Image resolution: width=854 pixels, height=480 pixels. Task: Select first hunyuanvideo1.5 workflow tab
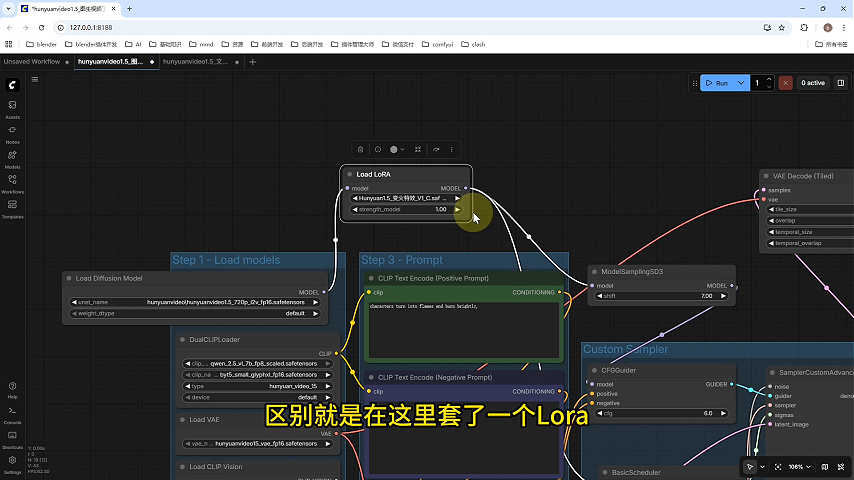tap(111, 62)
